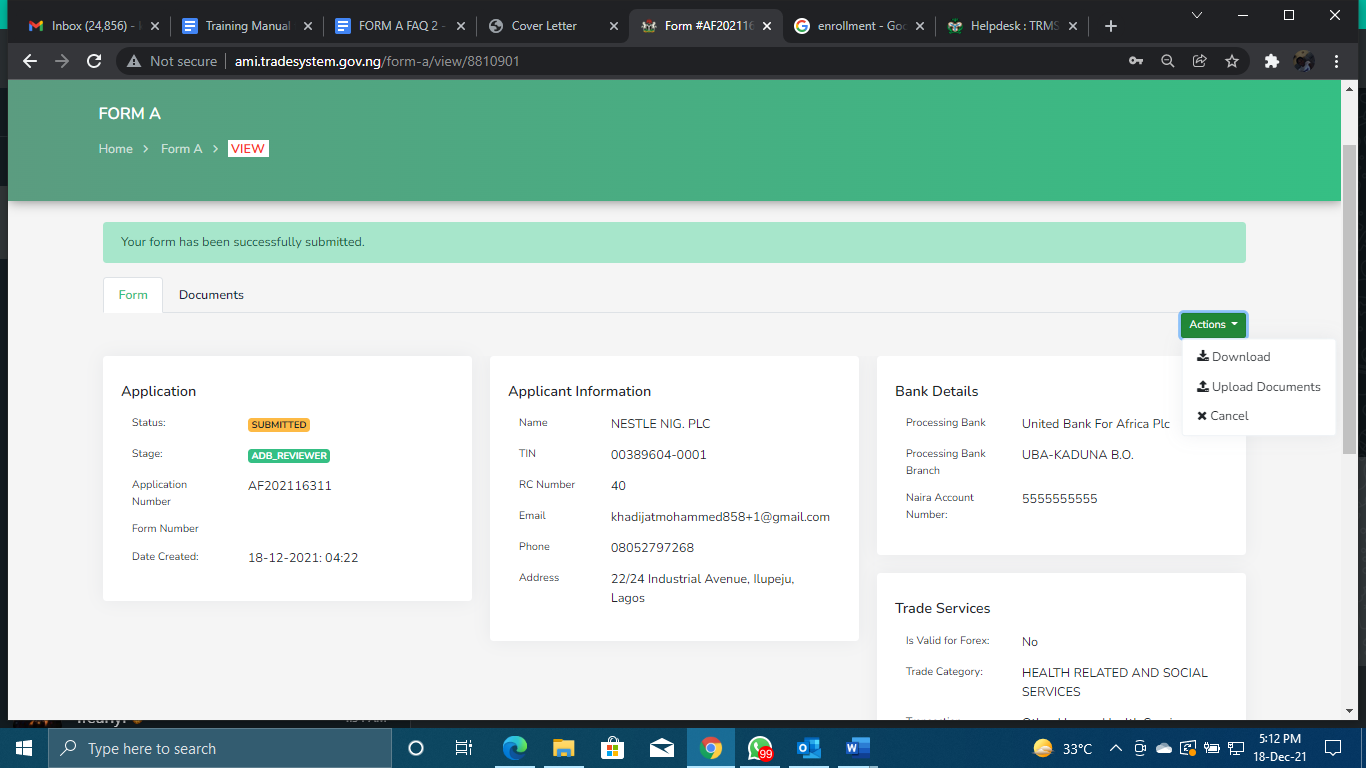Image resolution: width=1366 pixels, height=768 pixels.
Task: Switch to the Helpdesk TRMS tab
Action: click(x=1011, y=26)
